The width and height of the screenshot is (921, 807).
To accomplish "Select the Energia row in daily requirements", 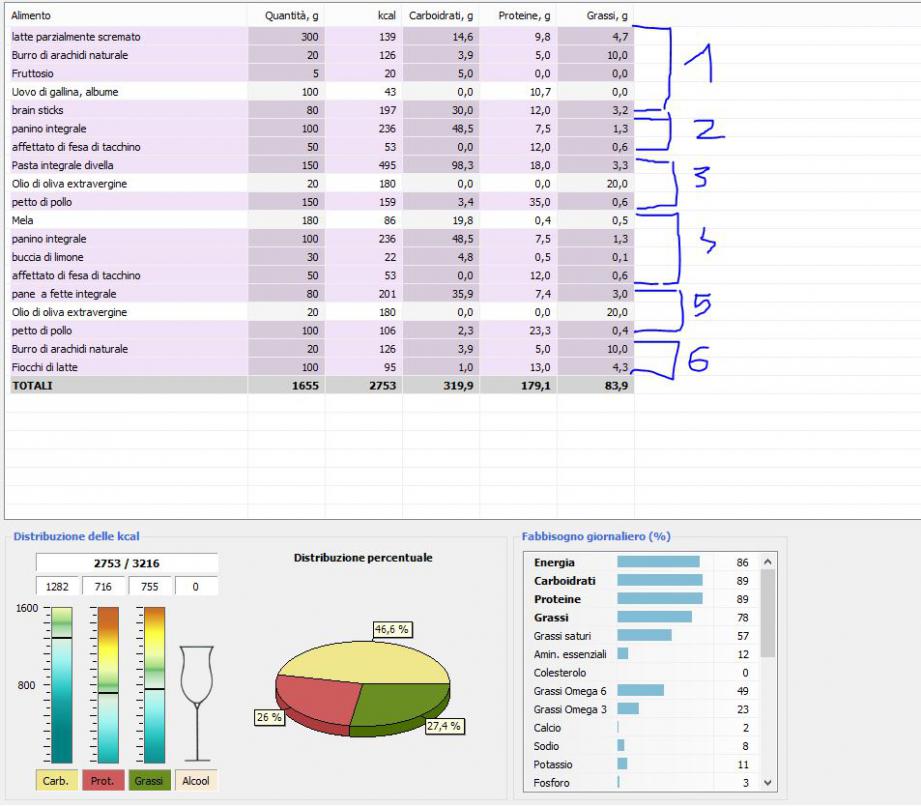I will coord(554,563).
